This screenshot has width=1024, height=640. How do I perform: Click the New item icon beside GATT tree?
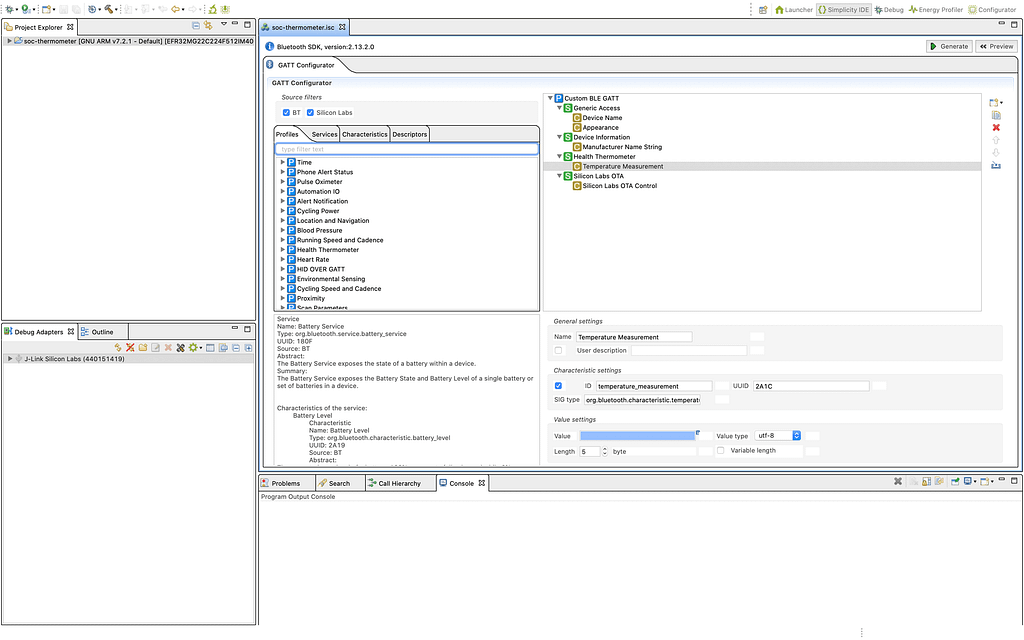pos(995,103)
